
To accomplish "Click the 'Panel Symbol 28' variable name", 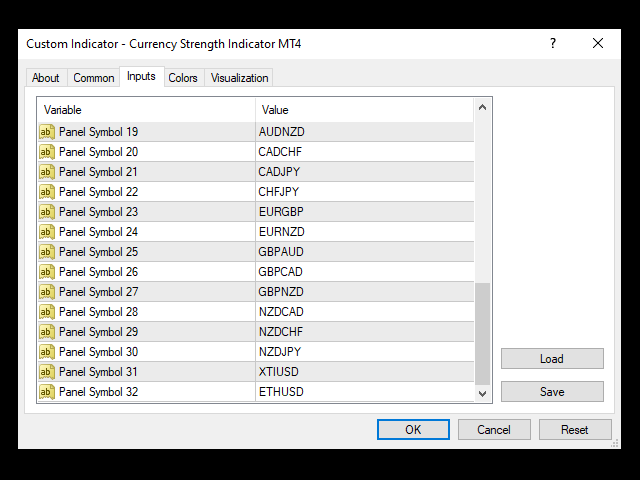I will point(98,312).
